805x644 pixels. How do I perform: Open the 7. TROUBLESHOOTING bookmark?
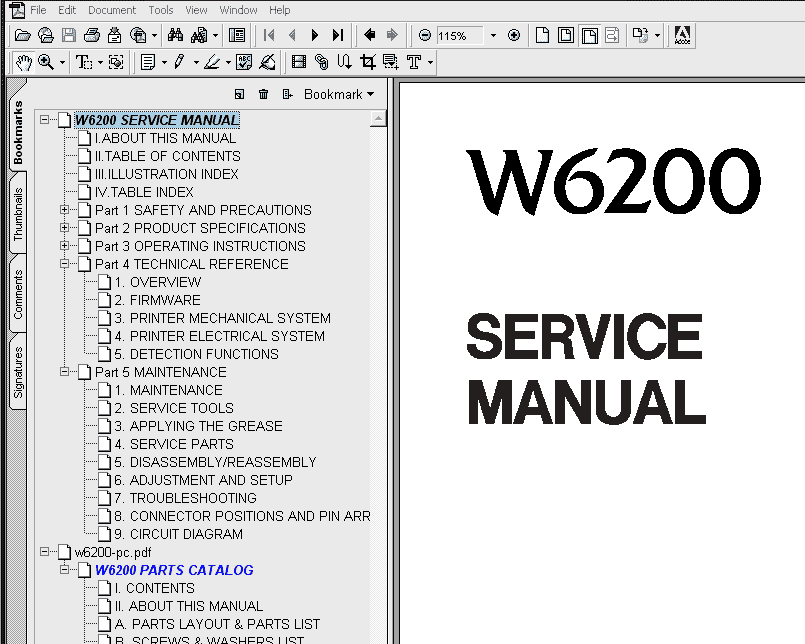click(185, 498)
